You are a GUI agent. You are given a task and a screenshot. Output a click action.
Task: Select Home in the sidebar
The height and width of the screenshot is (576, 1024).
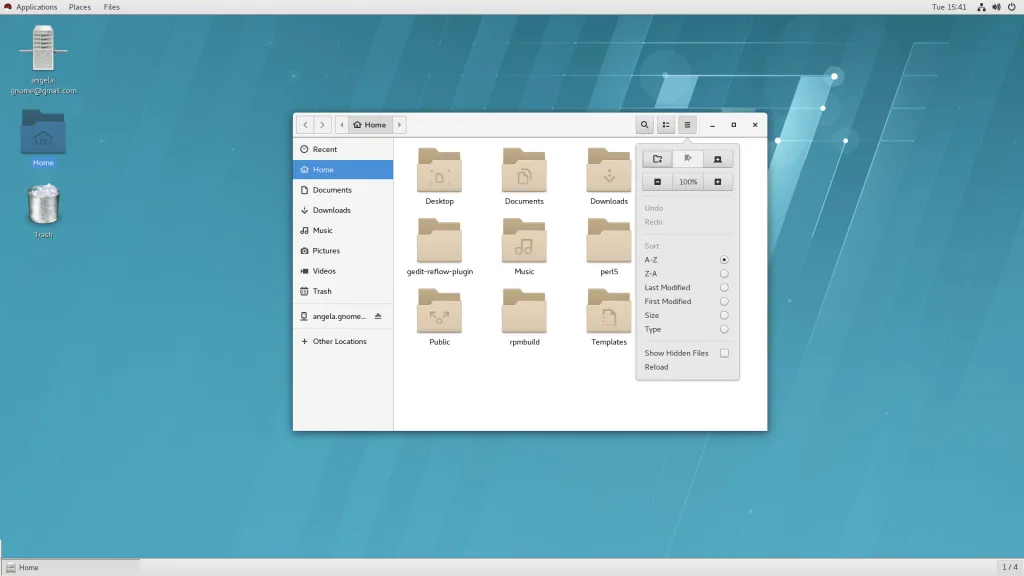[343, 169]
